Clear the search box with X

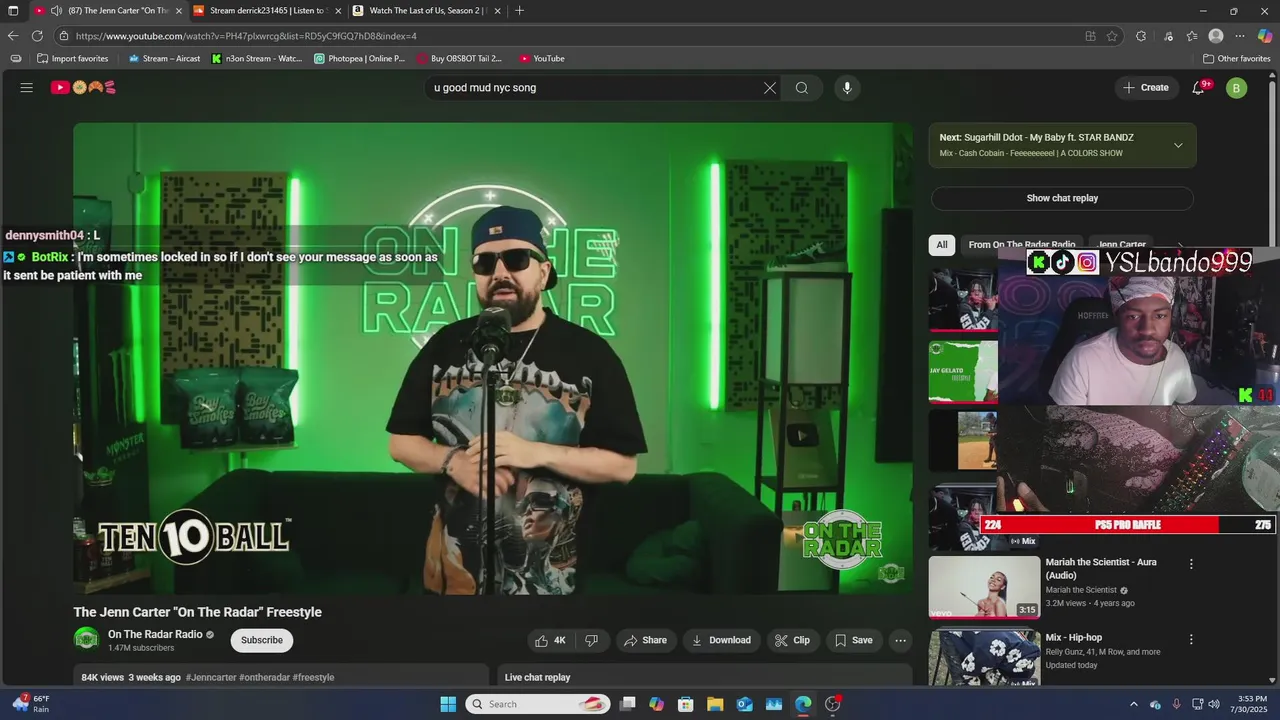(770, 88)
